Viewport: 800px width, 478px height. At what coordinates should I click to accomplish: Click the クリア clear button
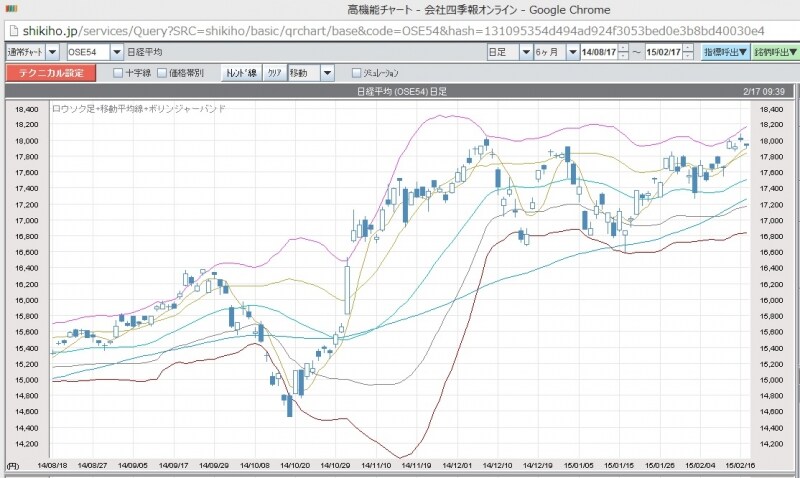click(x=273, y=72)
